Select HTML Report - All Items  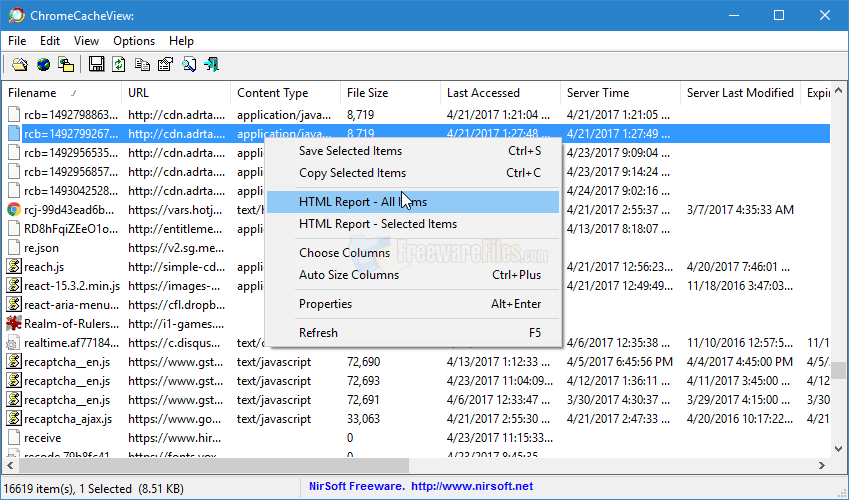[414, 202]
